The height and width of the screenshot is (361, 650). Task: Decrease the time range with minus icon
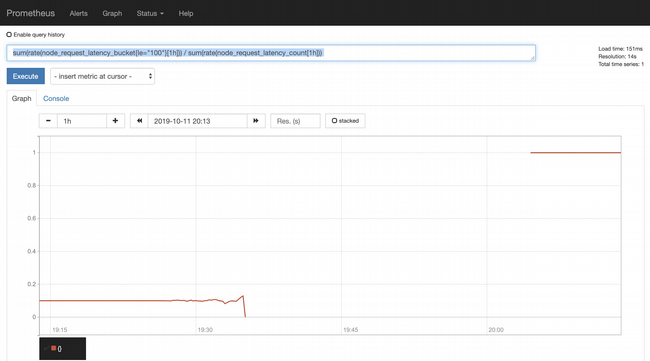point(48,121)
